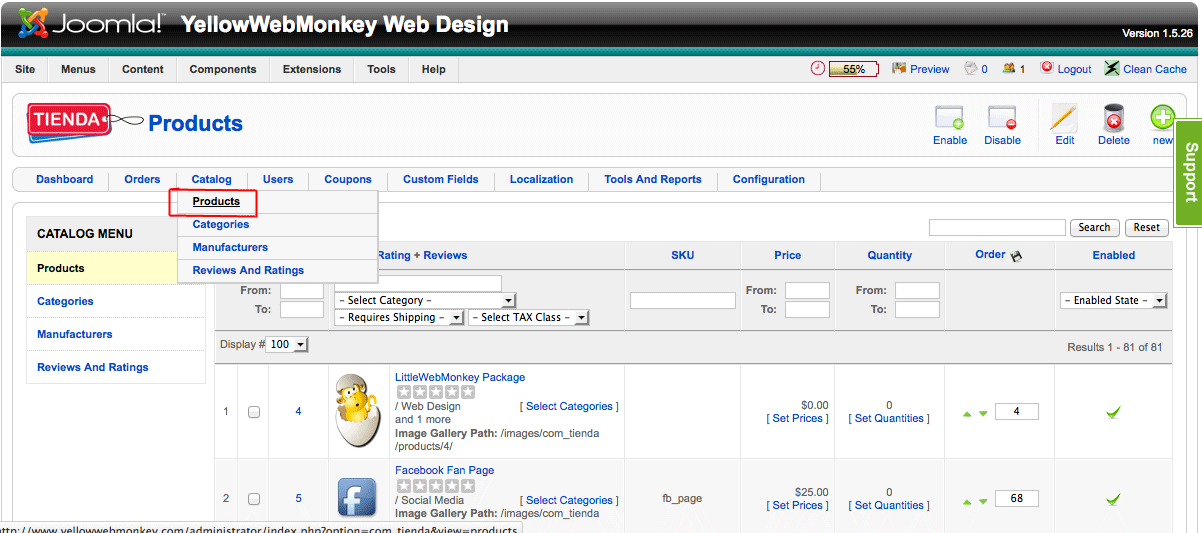Open the Display # count dropdown

point(288,344)
